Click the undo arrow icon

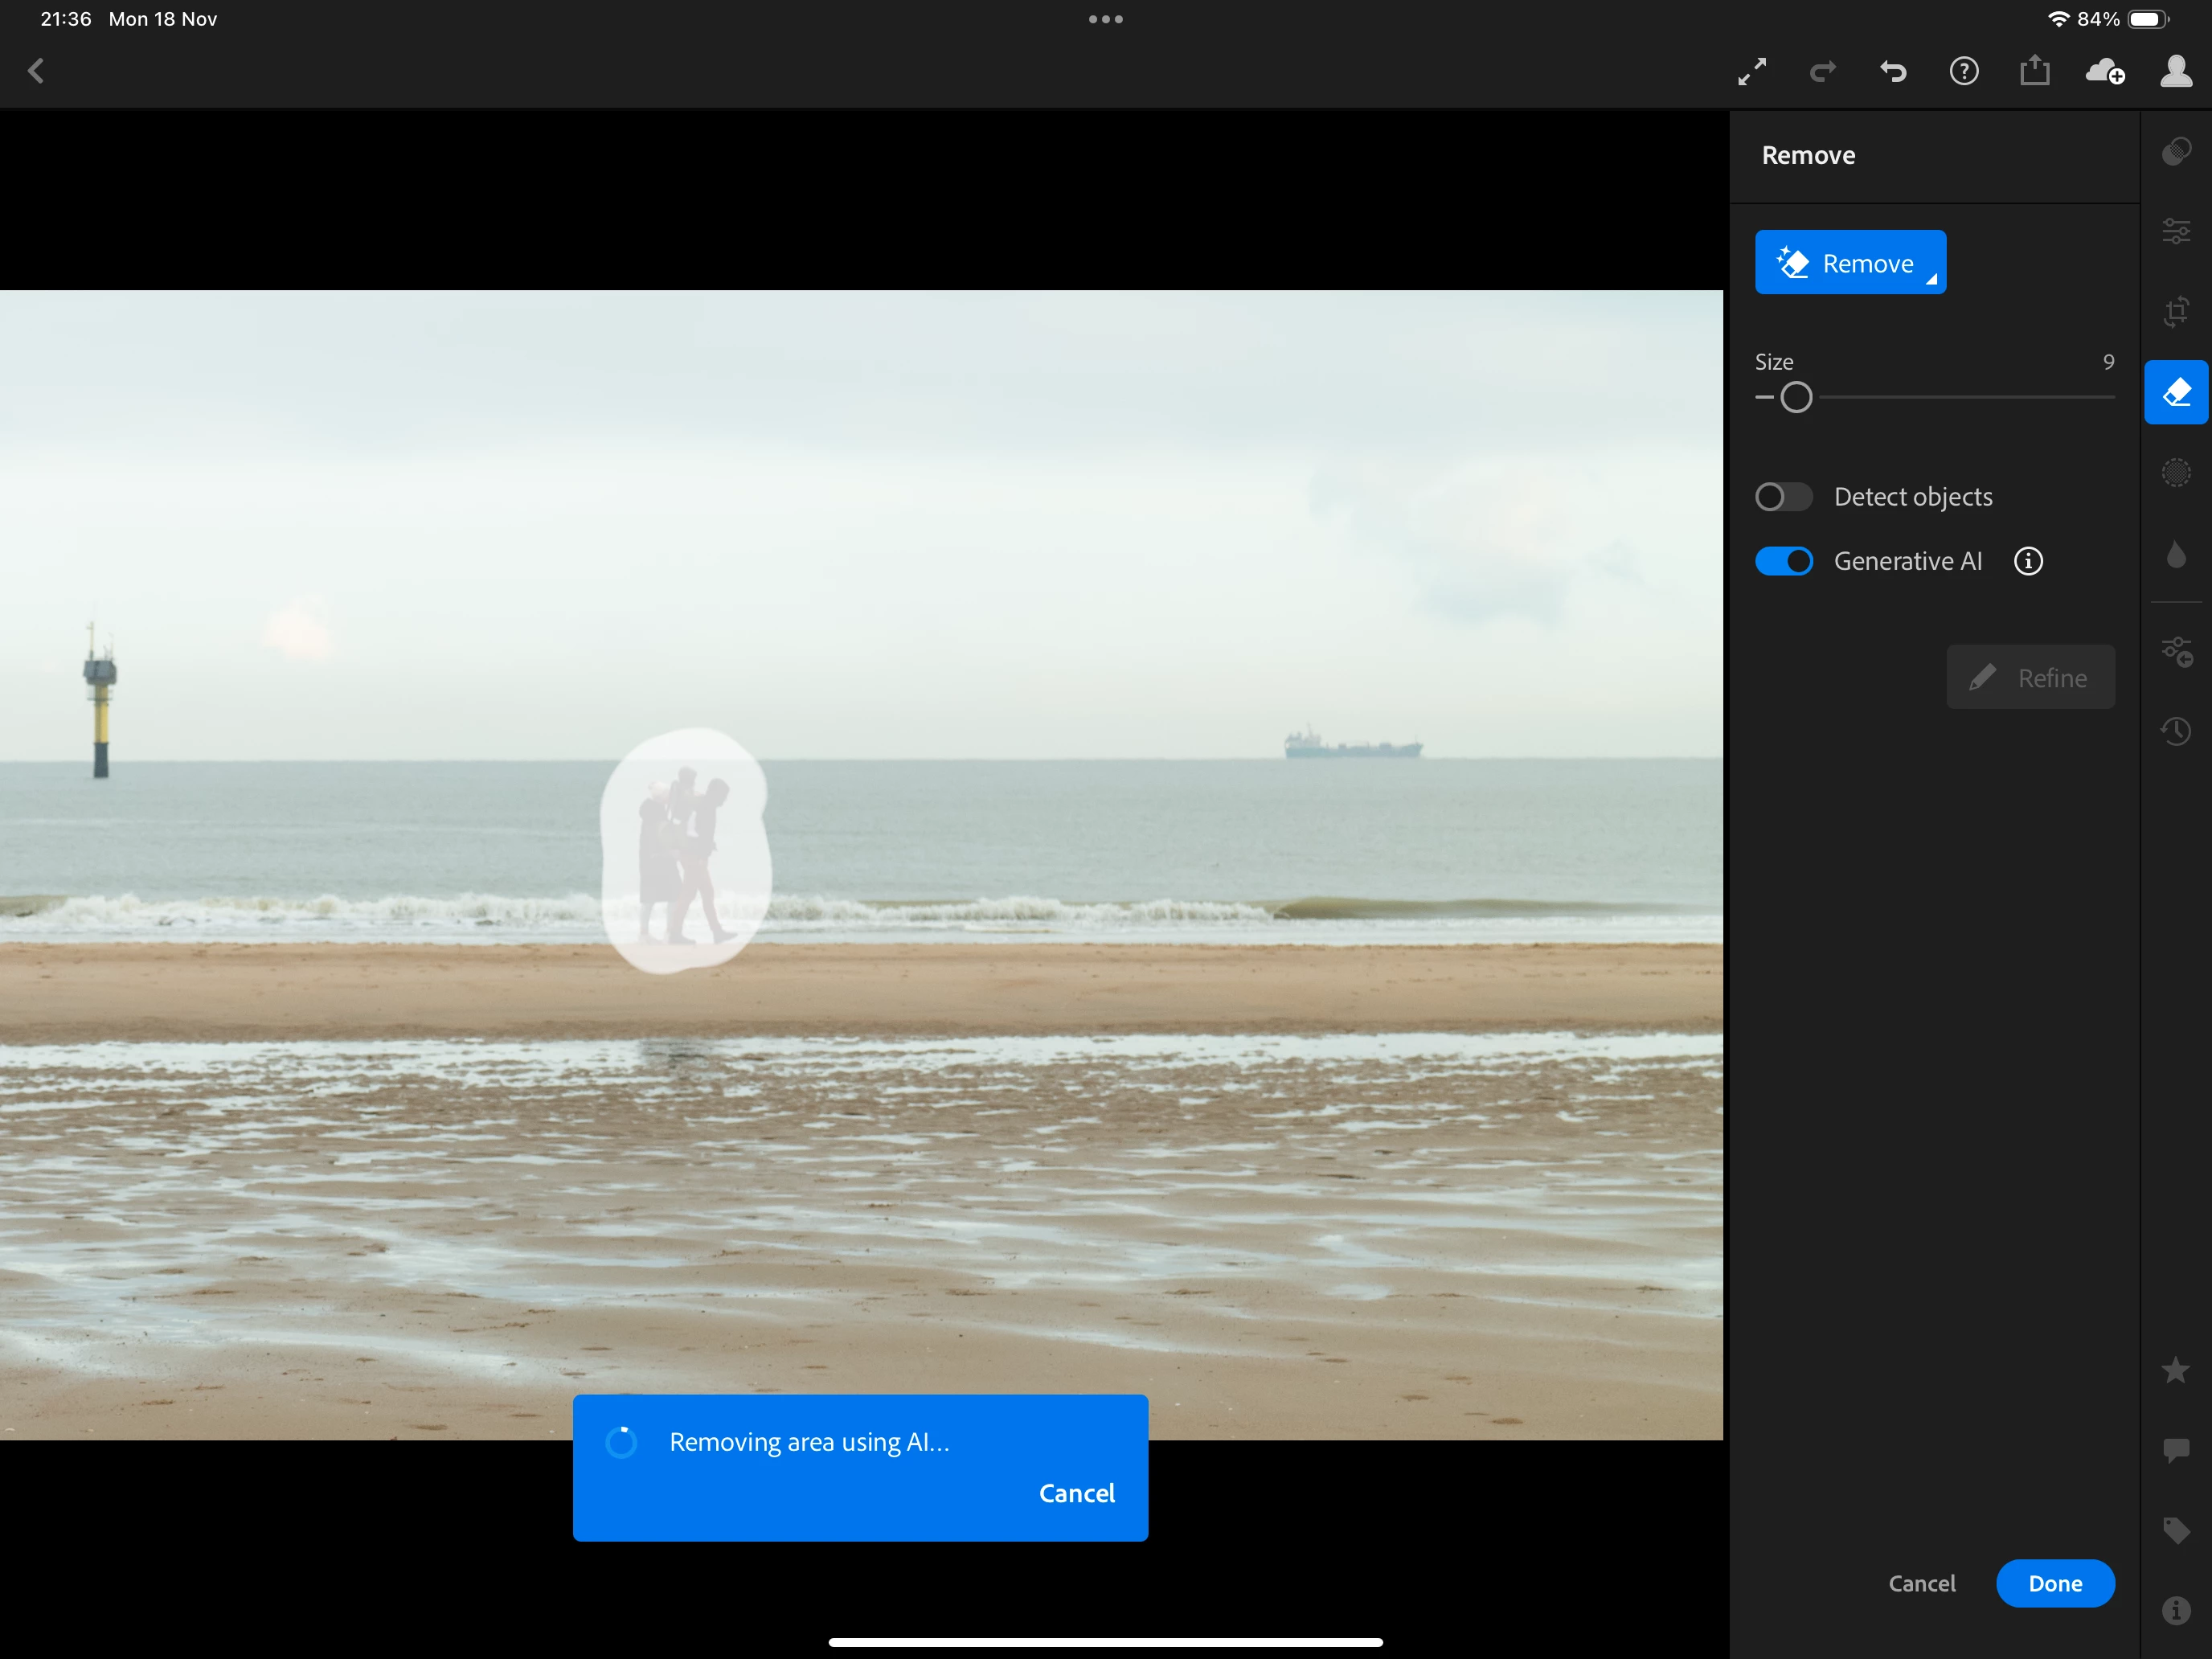[x=1893, y=71]
